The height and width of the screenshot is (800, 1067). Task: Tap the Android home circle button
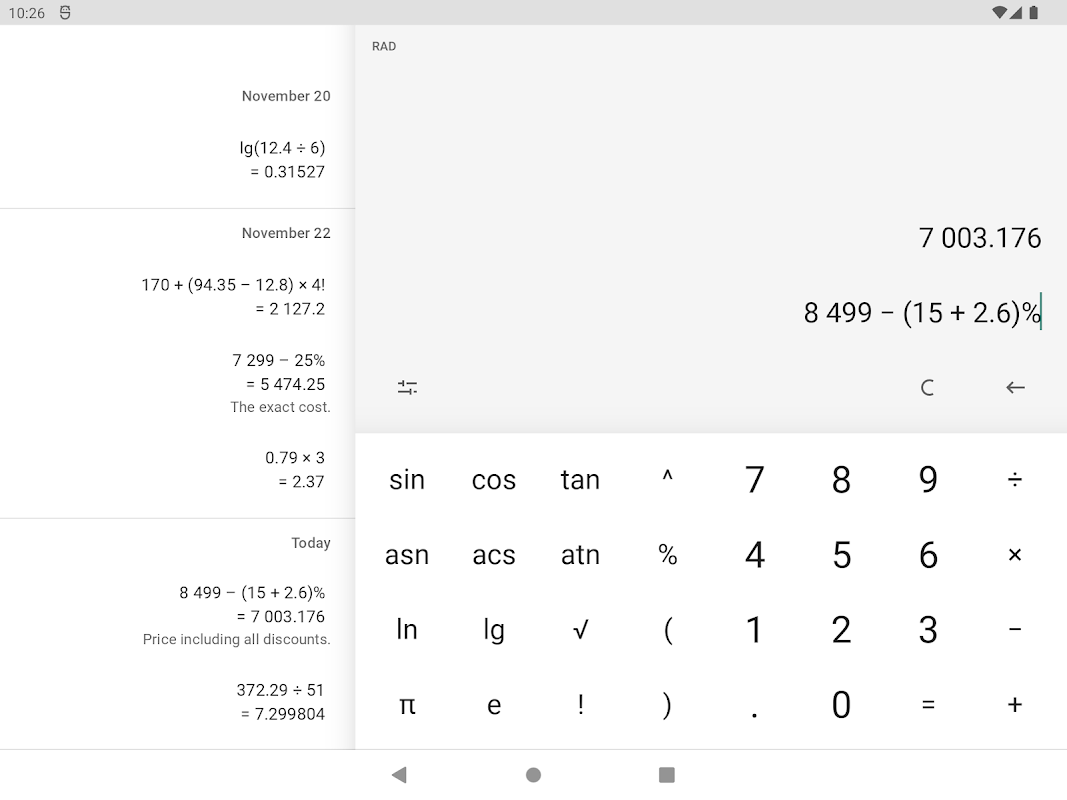tap(533, 775)
